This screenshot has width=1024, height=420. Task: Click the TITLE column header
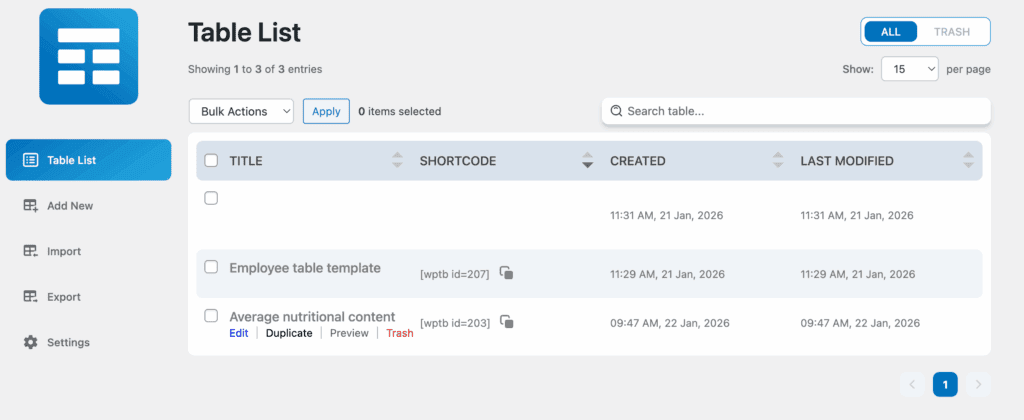[246, 161]
